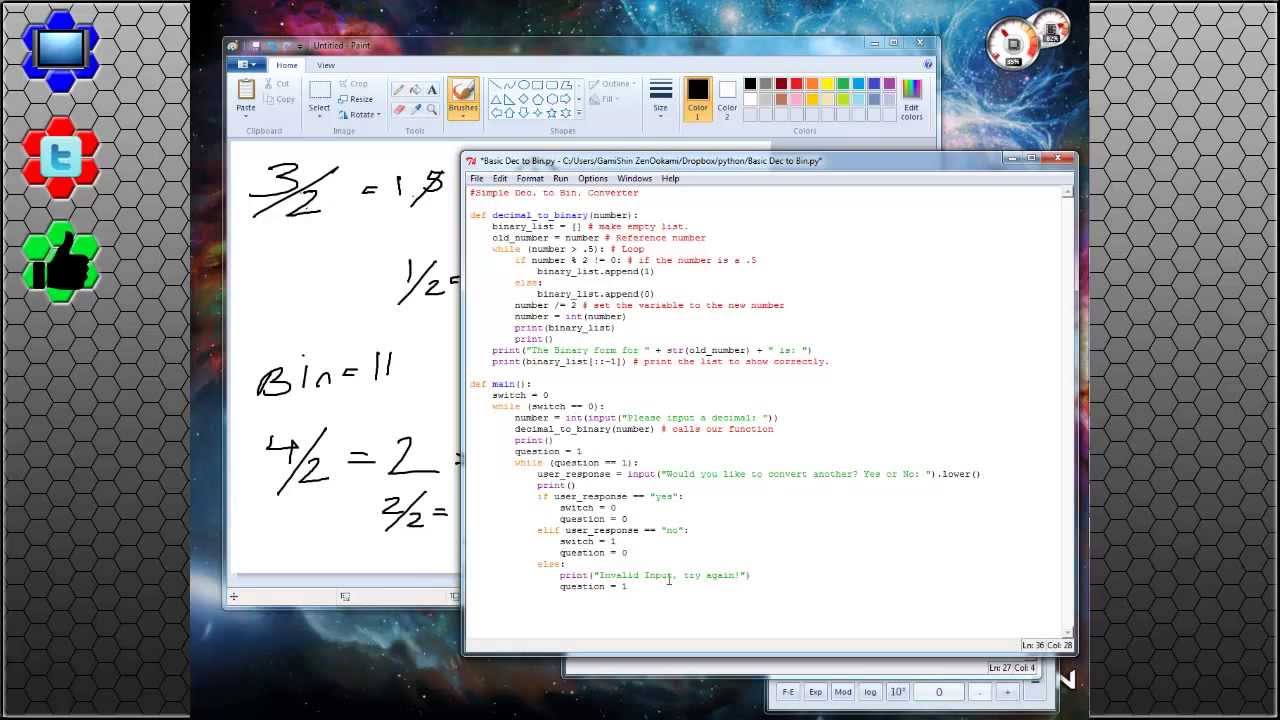1280x720 pixels.
Task: Click the Brushes tool icon
Action: coord(463,90)
